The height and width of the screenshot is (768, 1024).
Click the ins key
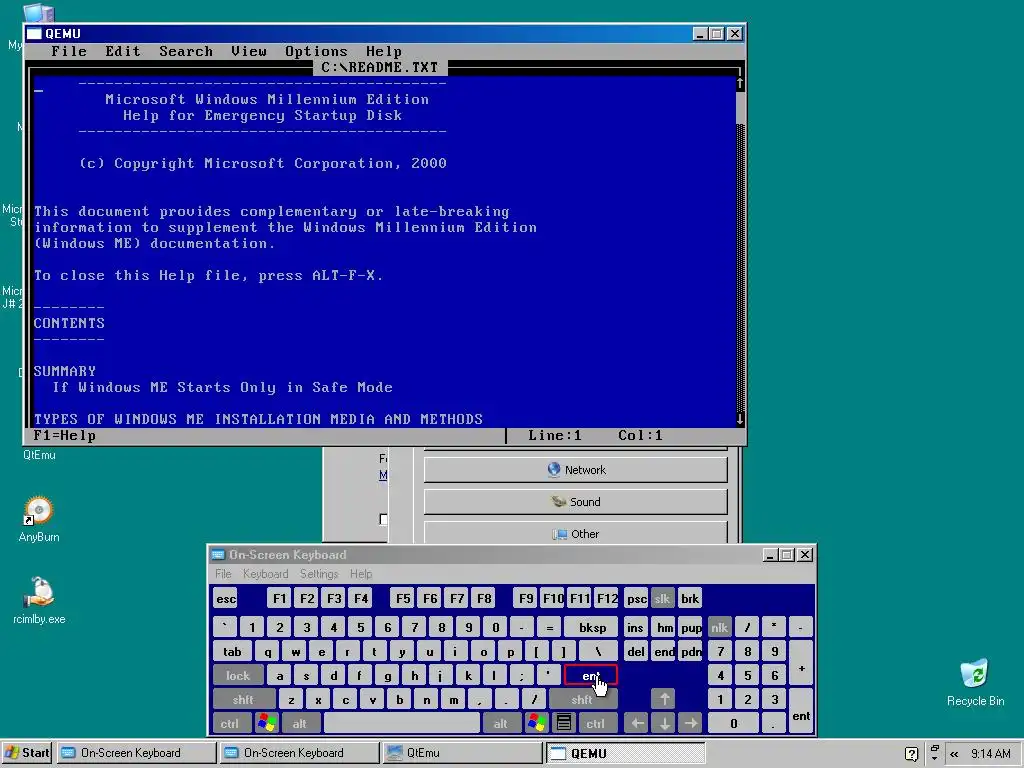coord(635,628)
